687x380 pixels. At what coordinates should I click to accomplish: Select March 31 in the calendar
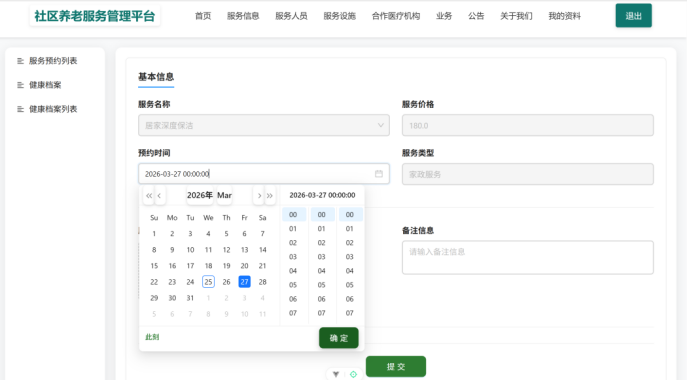coord(190,298)
